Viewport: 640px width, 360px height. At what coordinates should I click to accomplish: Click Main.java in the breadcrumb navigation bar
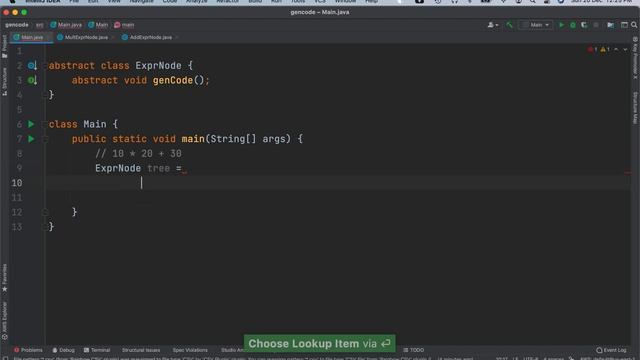(x=66, y=25)
